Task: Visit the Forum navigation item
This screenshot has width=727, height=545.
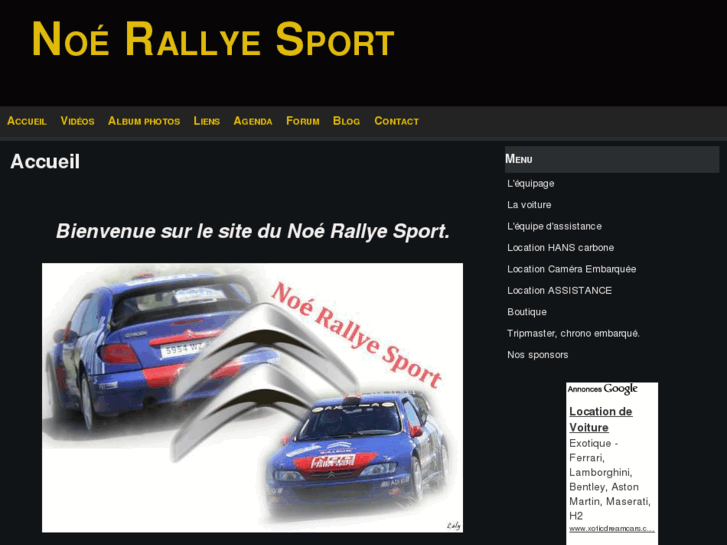Action: point(303,121)
